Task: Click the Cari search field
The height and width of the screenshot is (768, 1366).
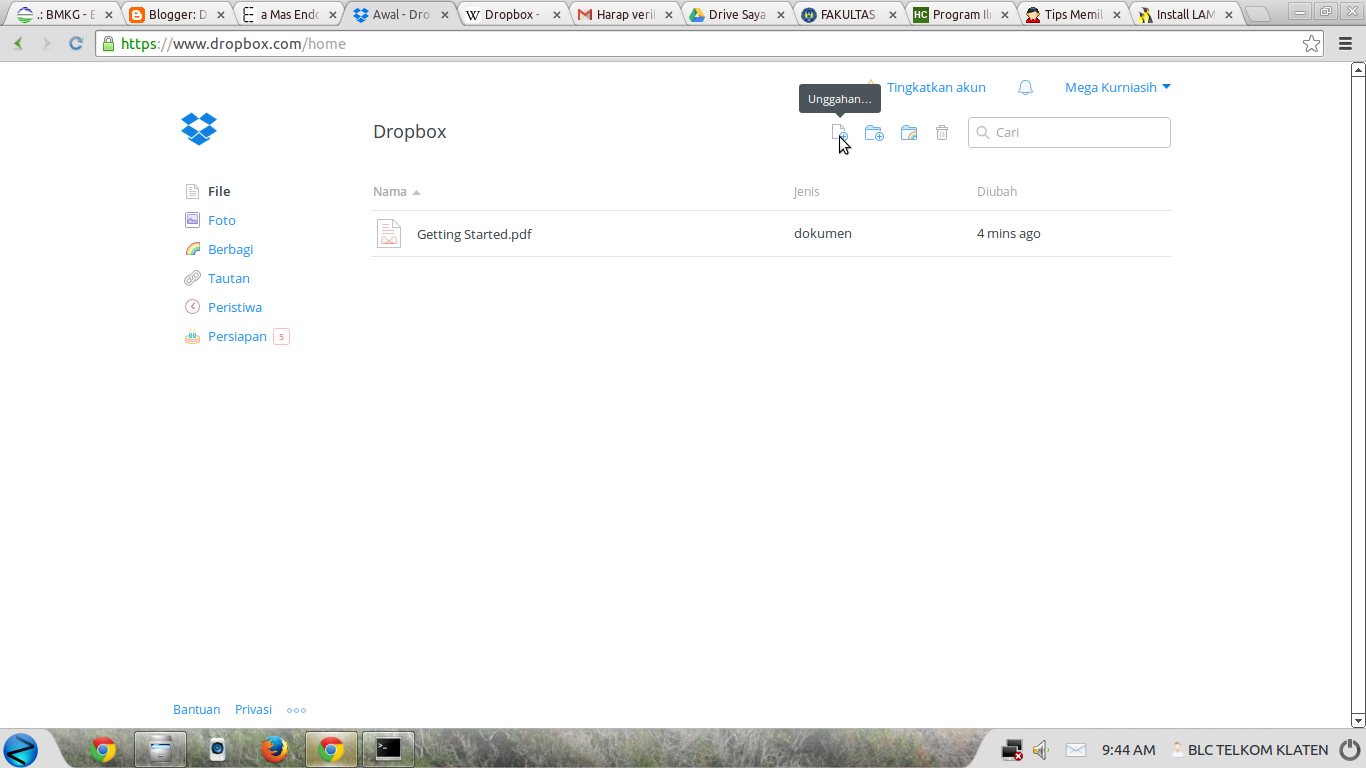Action: [x=1069, y=132]
